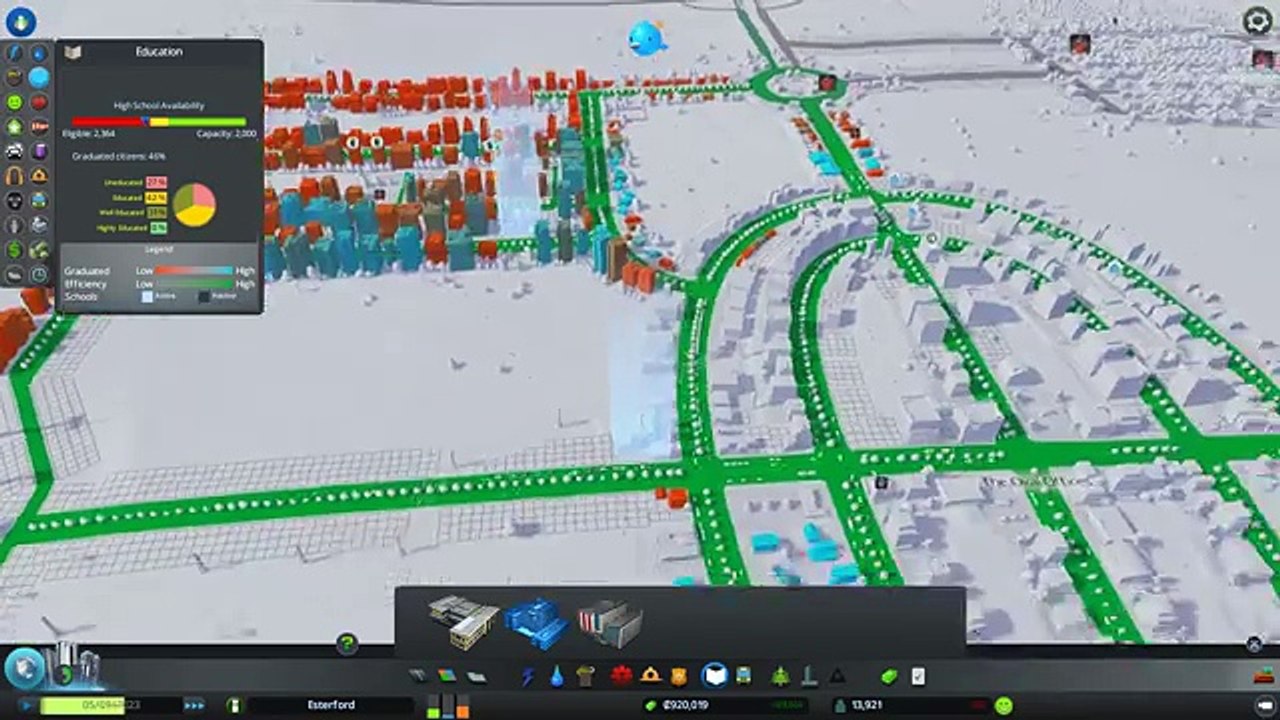Open the Police badge build menu
Image resolution: width=1280 pixels, height=720 pixels.
(680, 676)
